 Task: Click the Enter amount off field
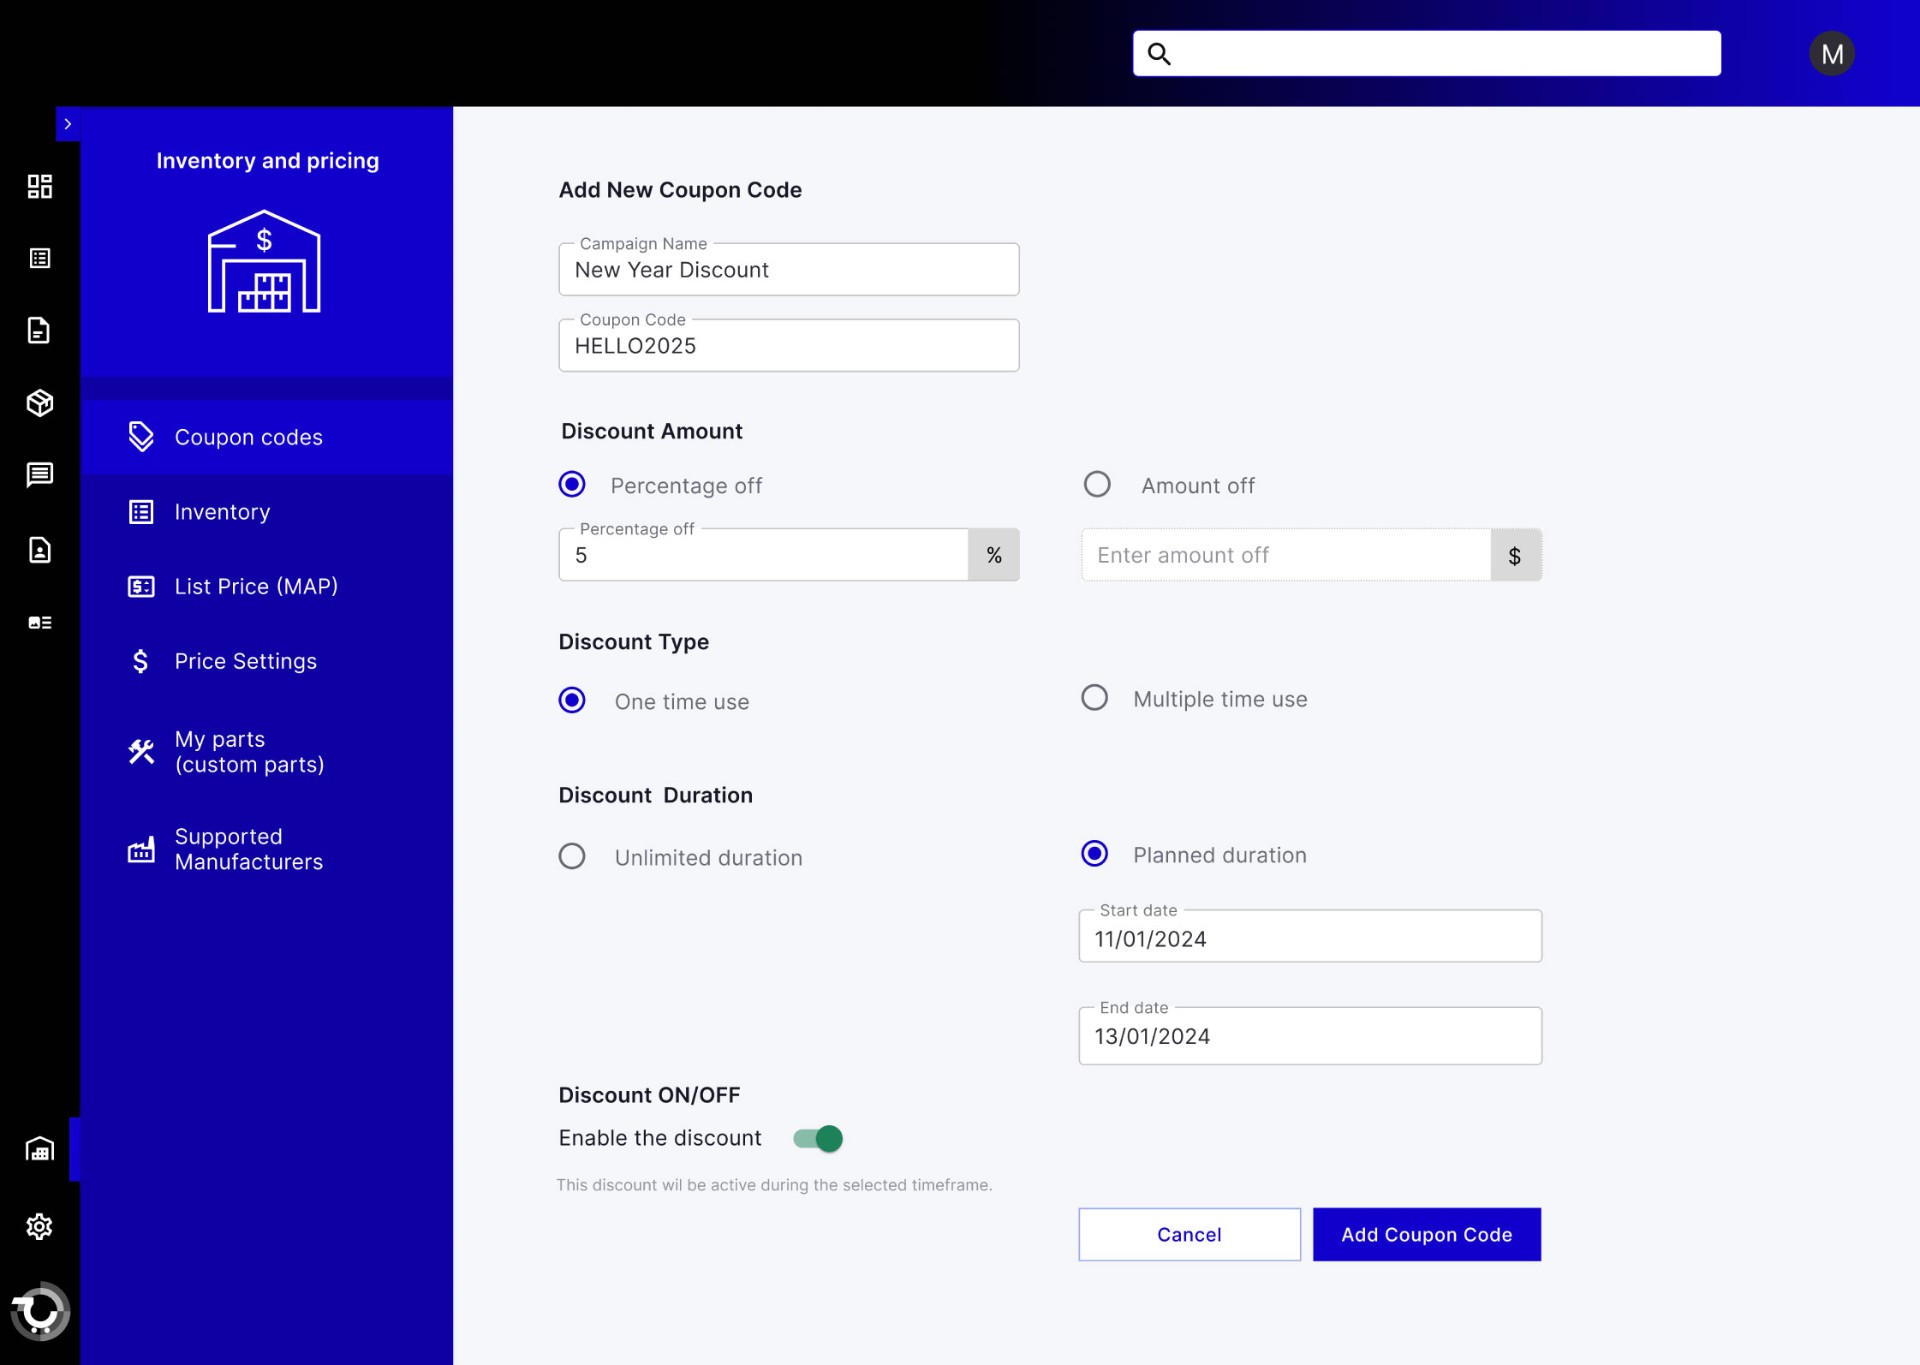point(1286,555)
